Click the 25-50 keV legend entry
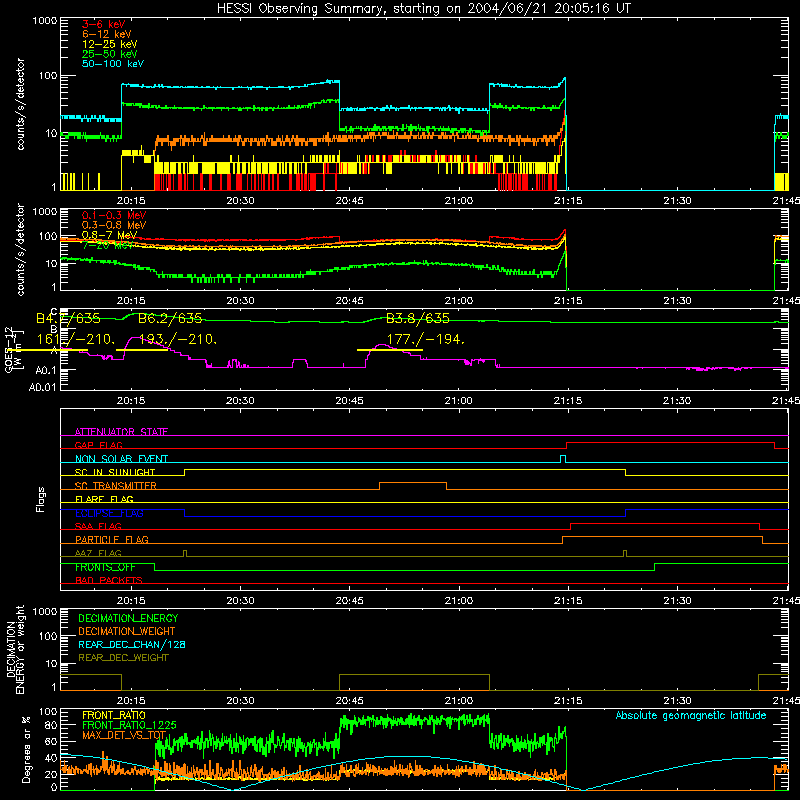800x800 pixels. 110,54
